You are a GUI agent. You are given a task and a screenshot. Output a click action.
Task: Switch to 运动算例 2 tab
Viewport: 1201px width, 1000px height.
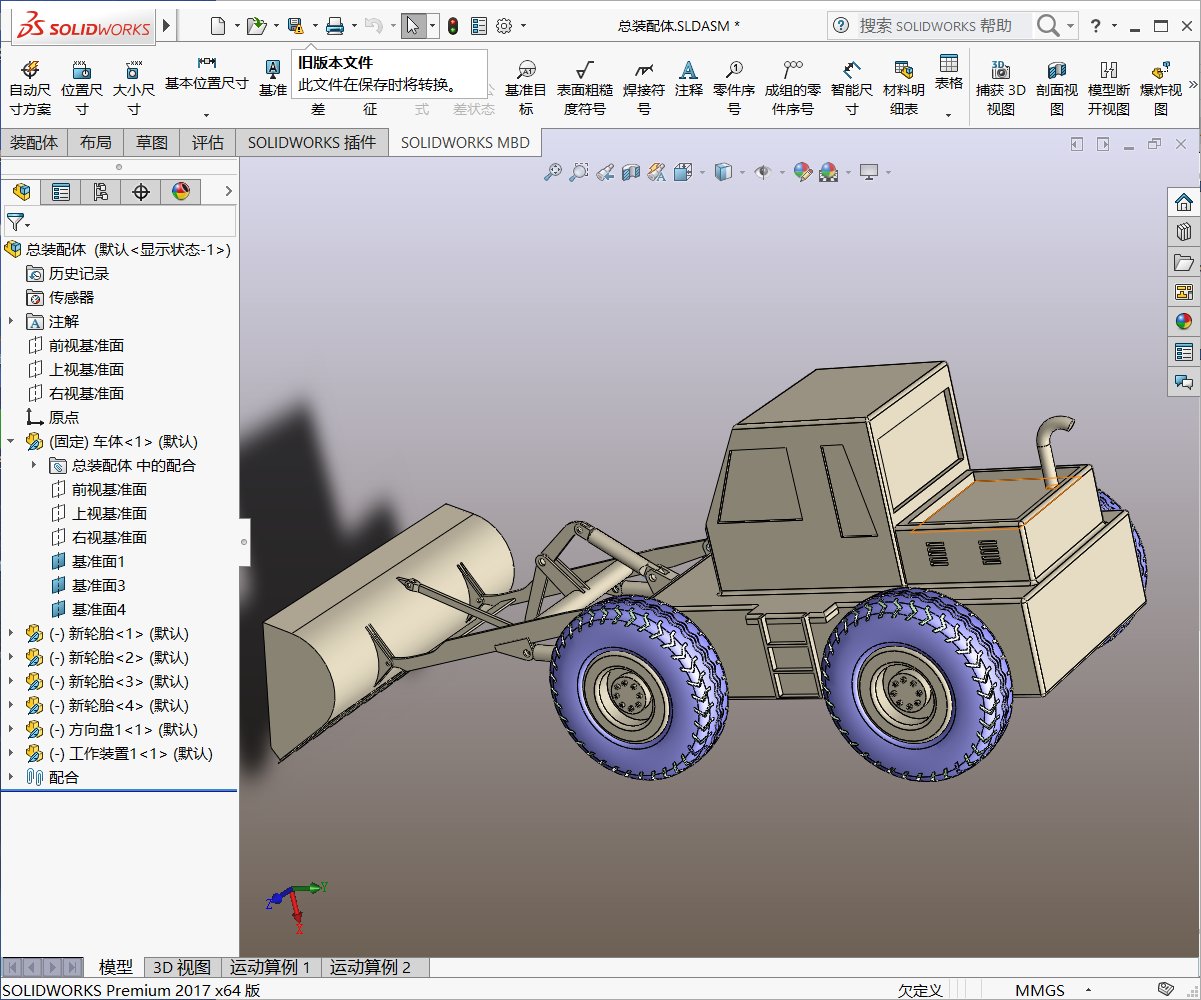[370, 967]
